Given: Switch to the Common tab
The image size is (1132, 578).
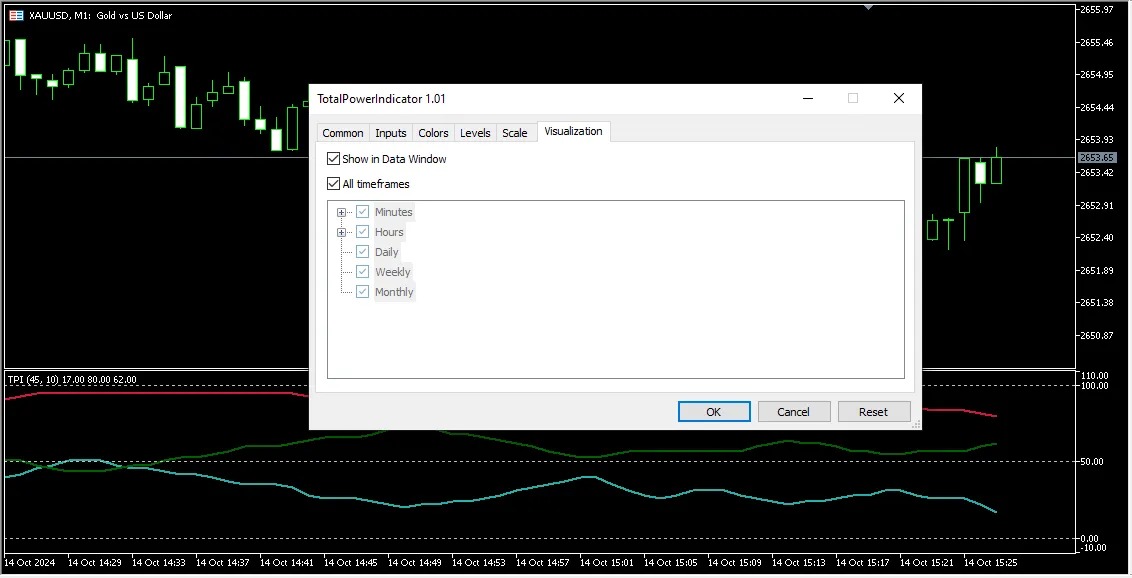Looking at the screenshot, I should click(343, 133).
